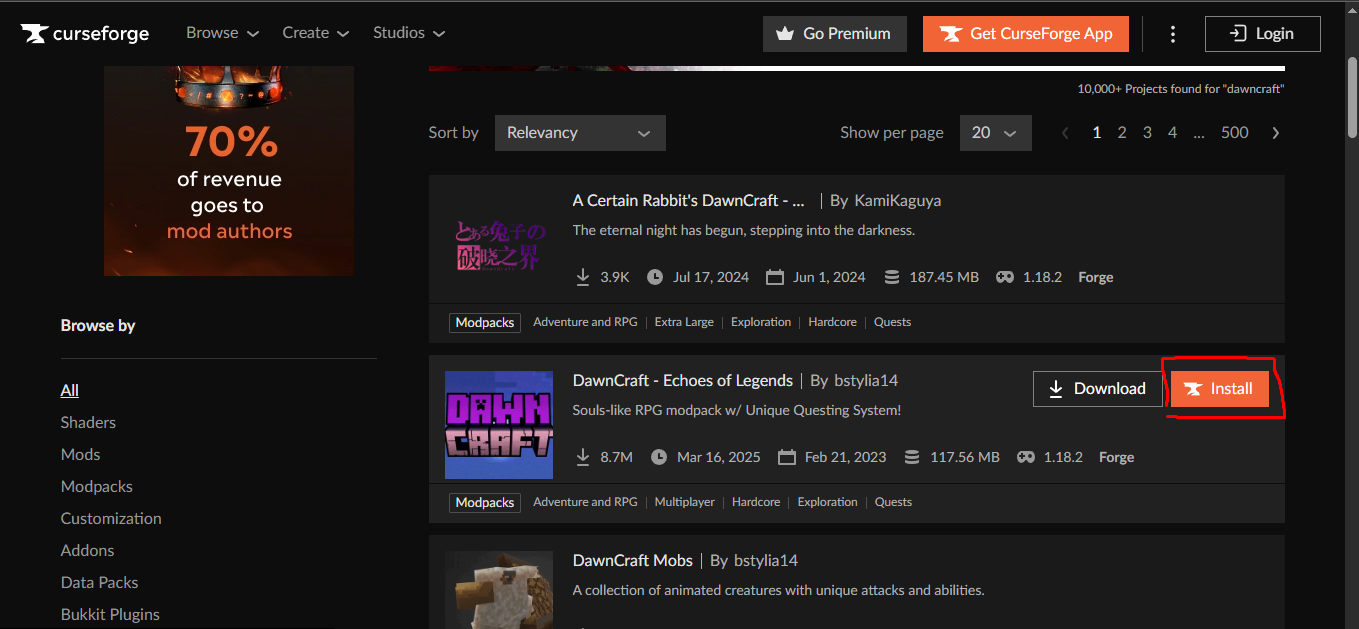Click Exploration tag under Echoes of Legends

(x=828, y=502)
